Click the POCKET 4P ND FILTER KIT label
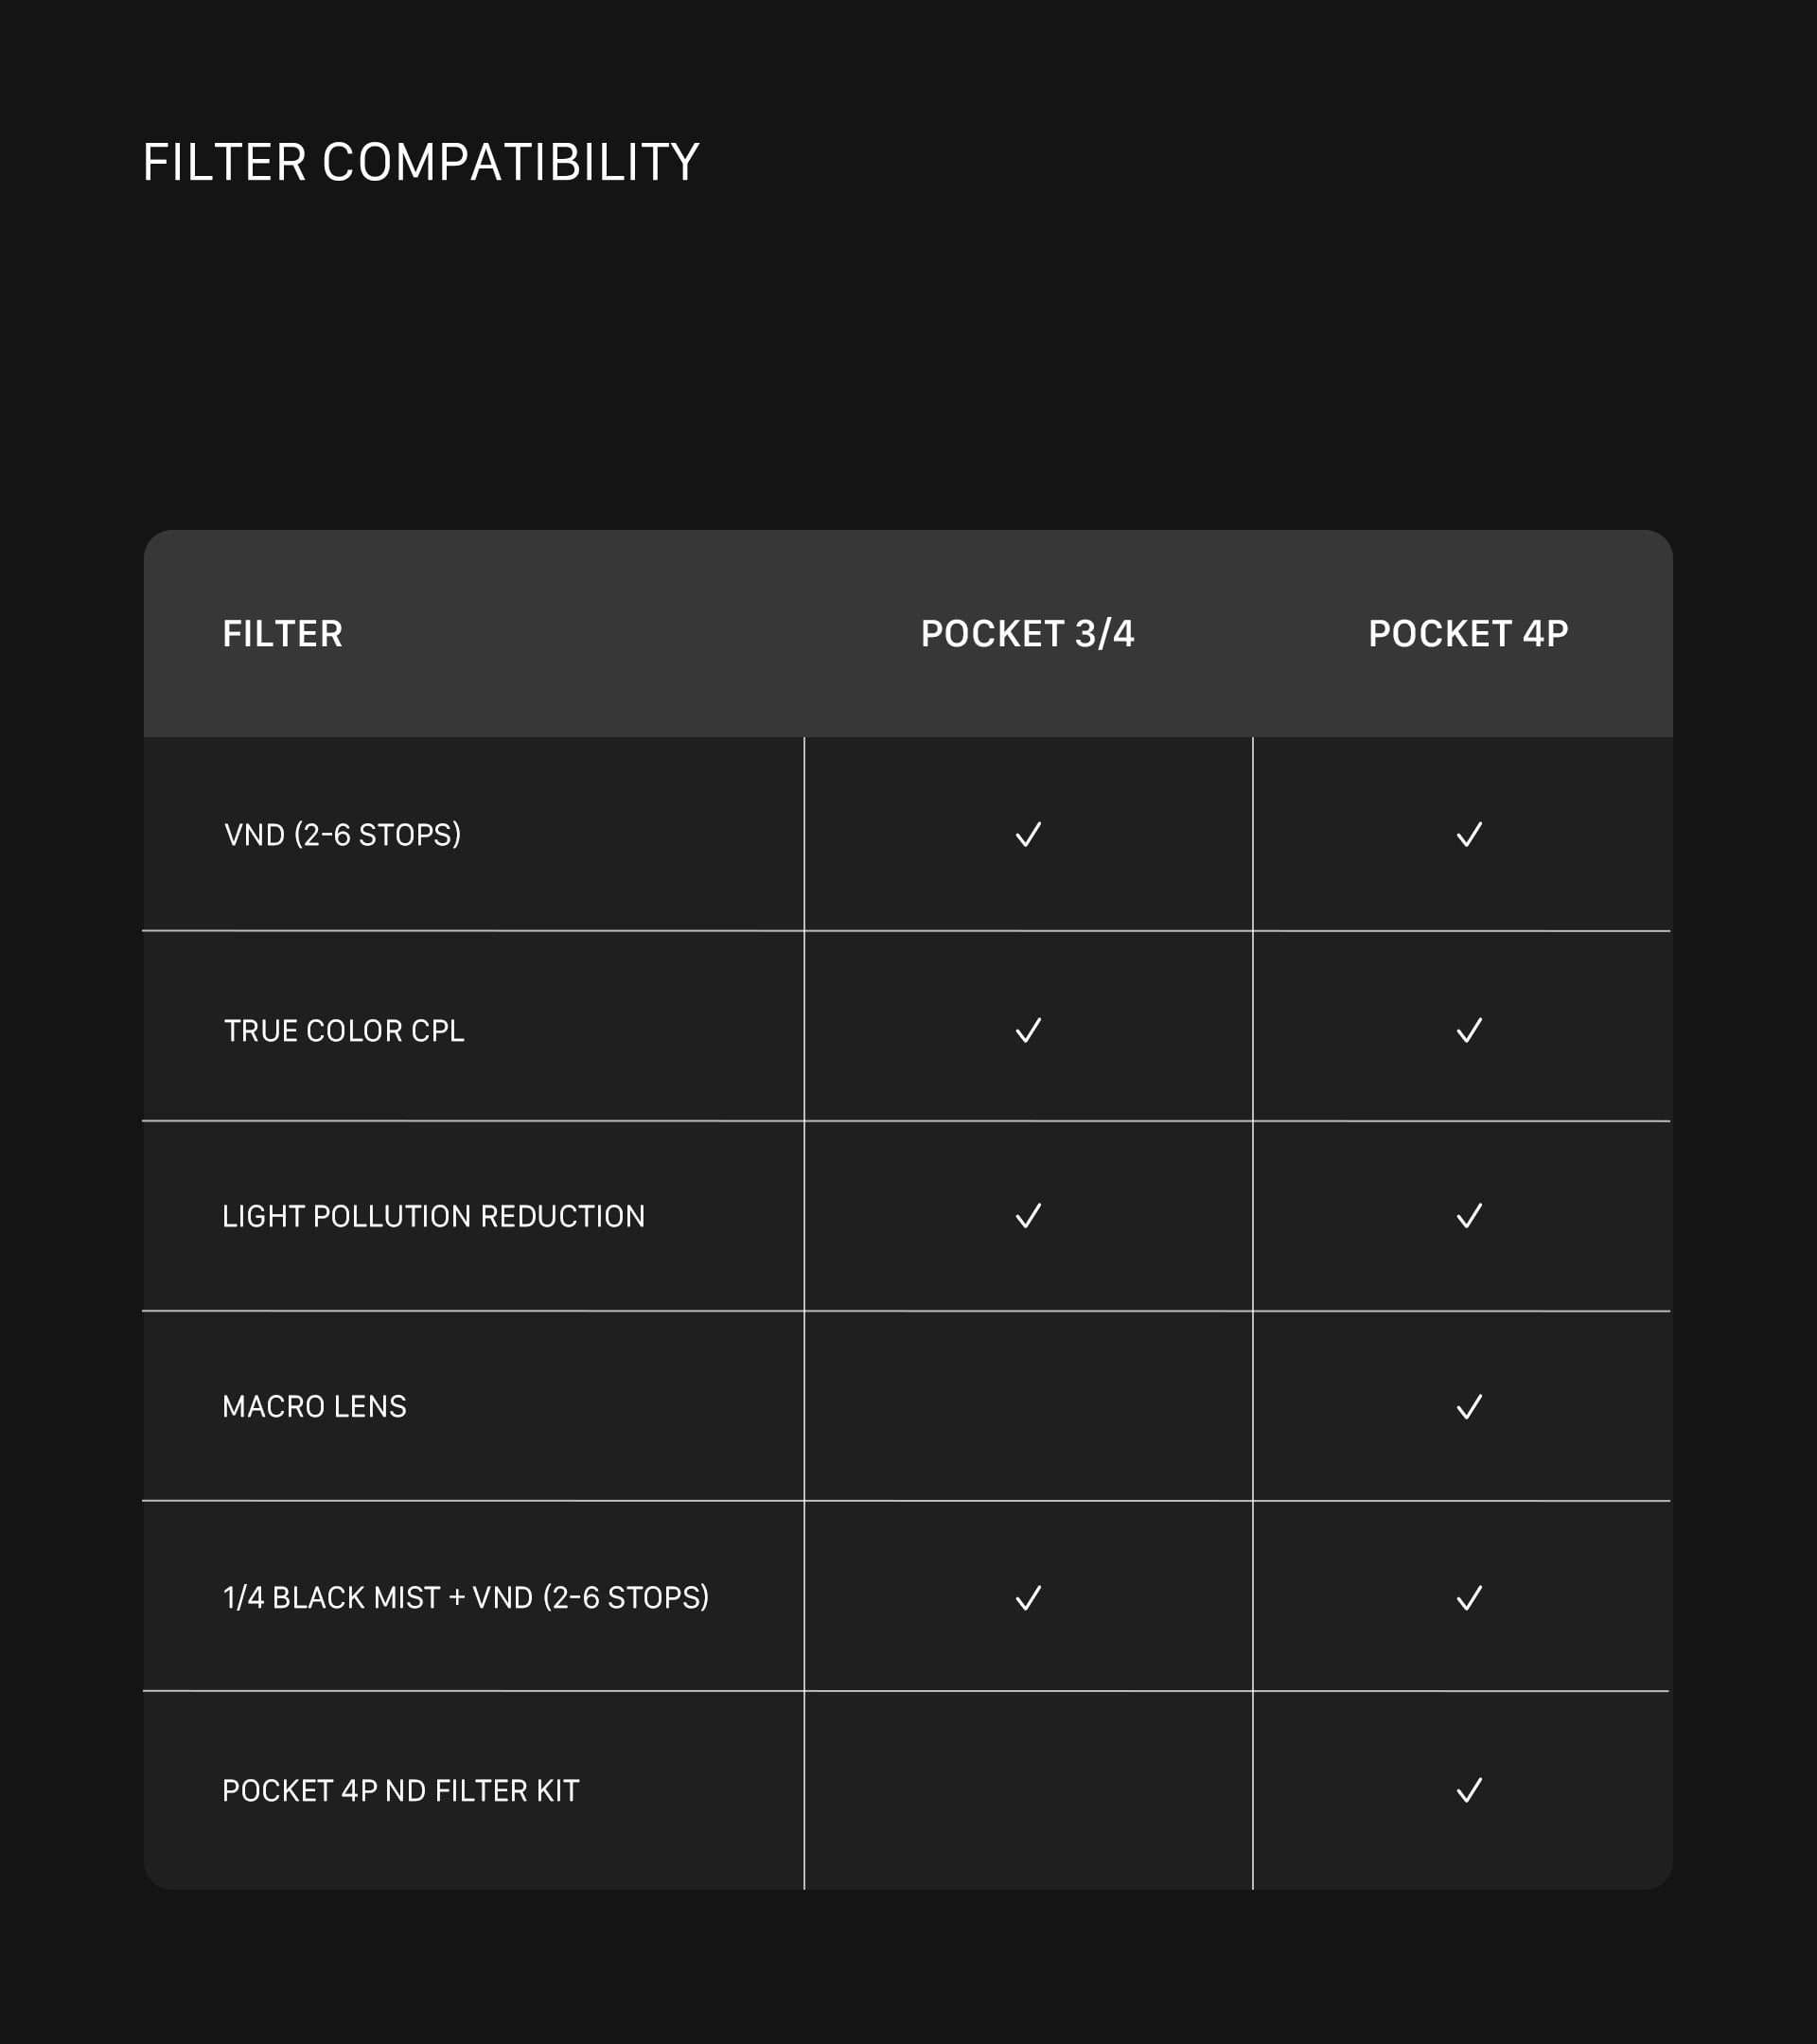Image resolution: width=1817 pixels, height=2044 pixels. (x=400, y=1789)
